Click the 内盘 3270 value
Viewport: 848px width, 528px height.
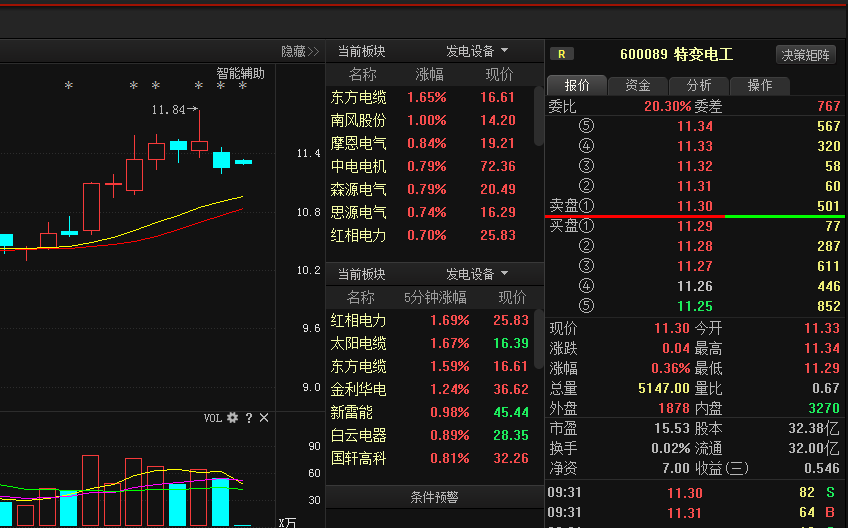coord(824,408)
